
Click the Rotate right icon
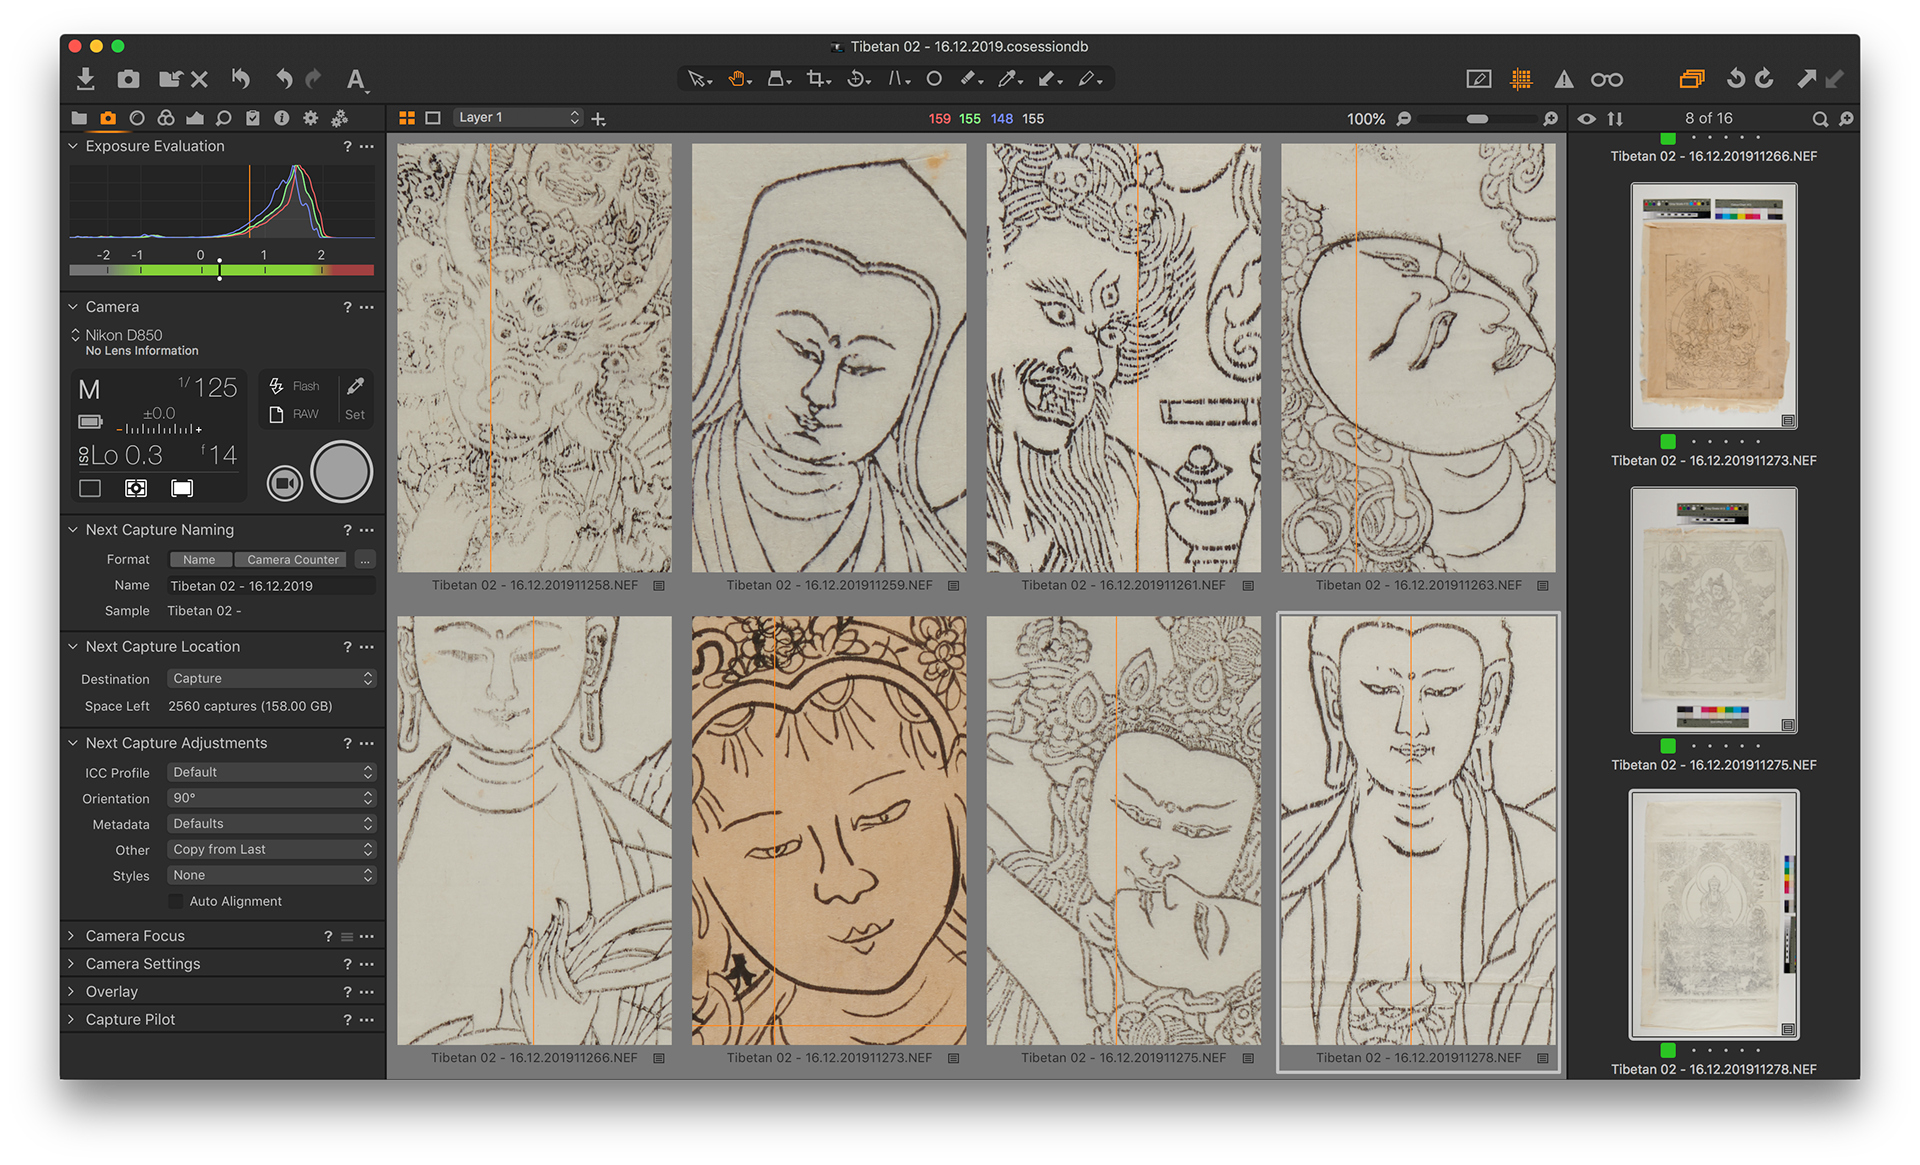point(1764,79)
